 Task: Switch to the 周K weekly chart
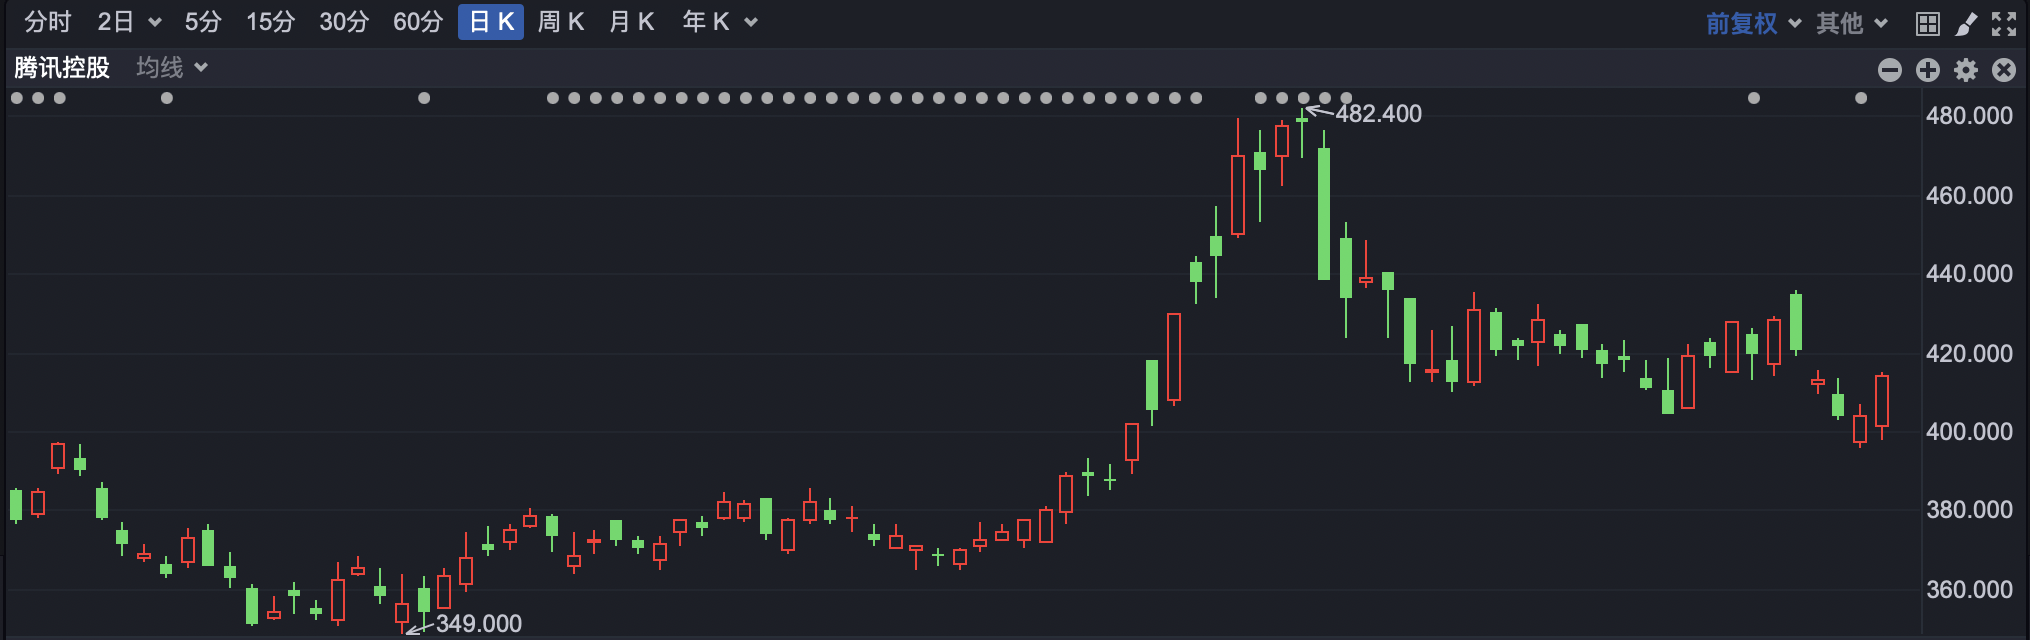click(x=561, y=22)
